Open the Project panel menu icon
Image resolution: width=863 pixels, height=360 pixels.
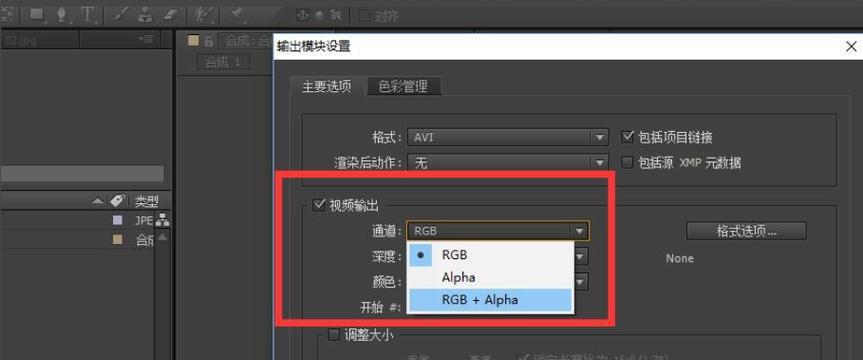[x=145, y=39]
